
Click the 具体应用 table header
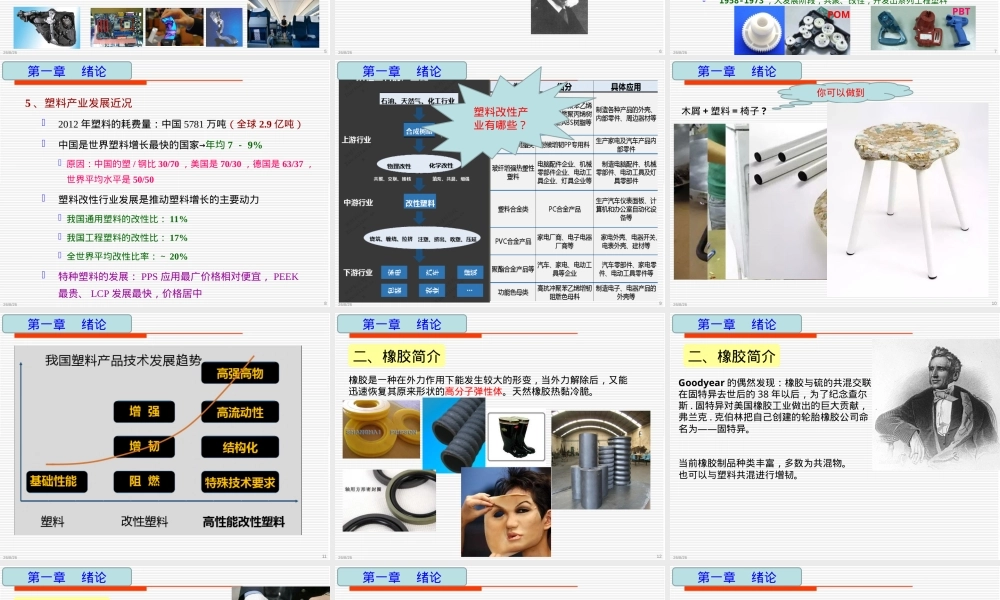tap(626, 87)
